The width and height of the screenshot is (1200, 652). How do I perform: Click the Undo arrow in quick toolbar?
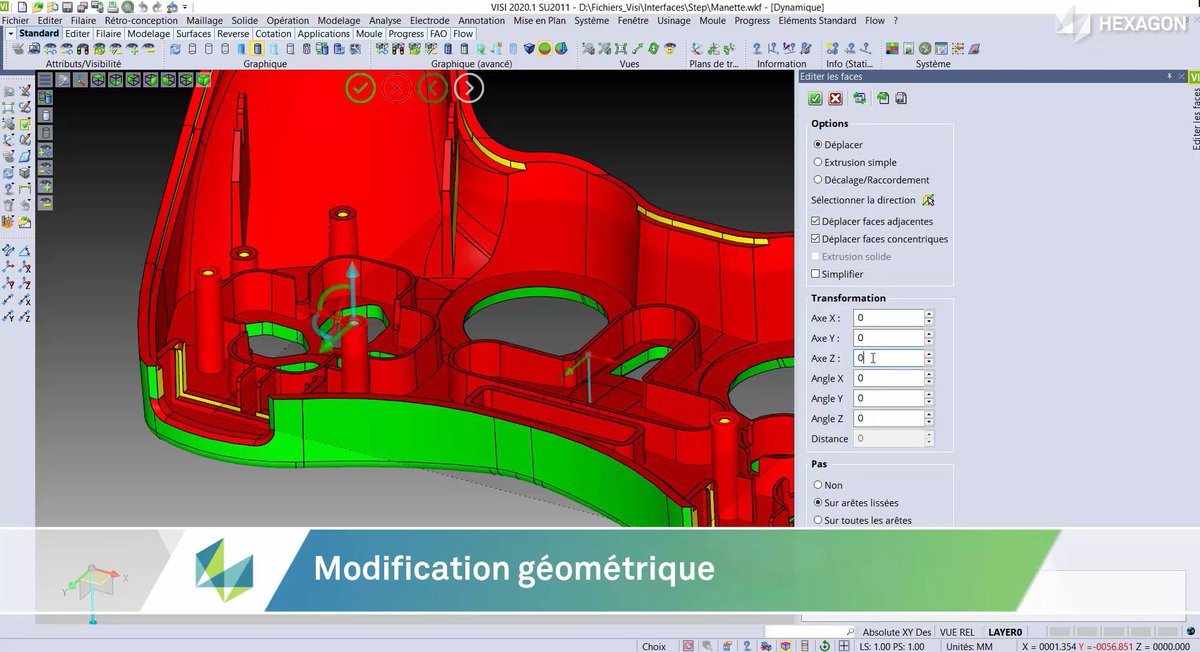pyautogui.click(x=141, y=7)
